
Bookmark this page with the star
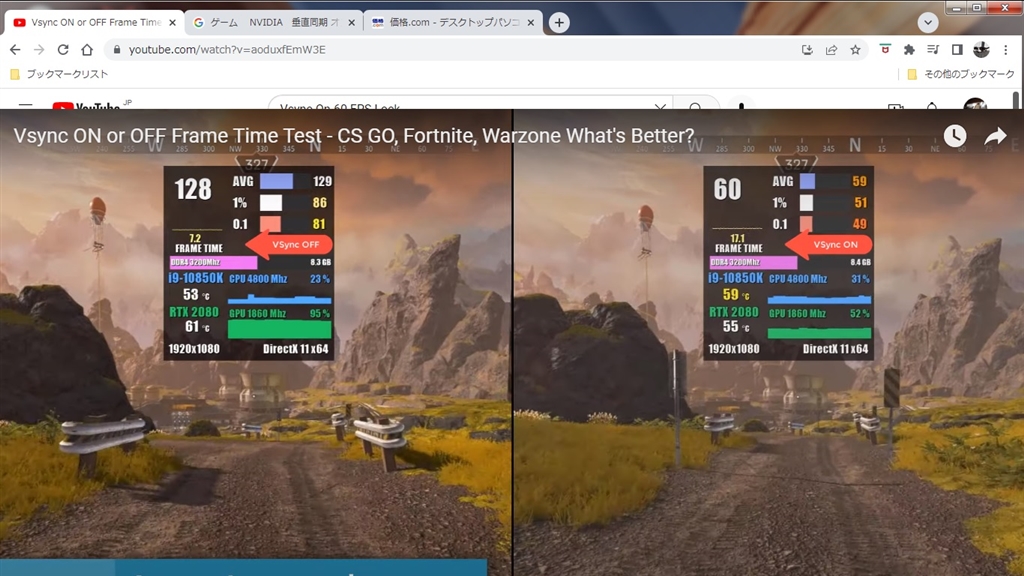856,50
